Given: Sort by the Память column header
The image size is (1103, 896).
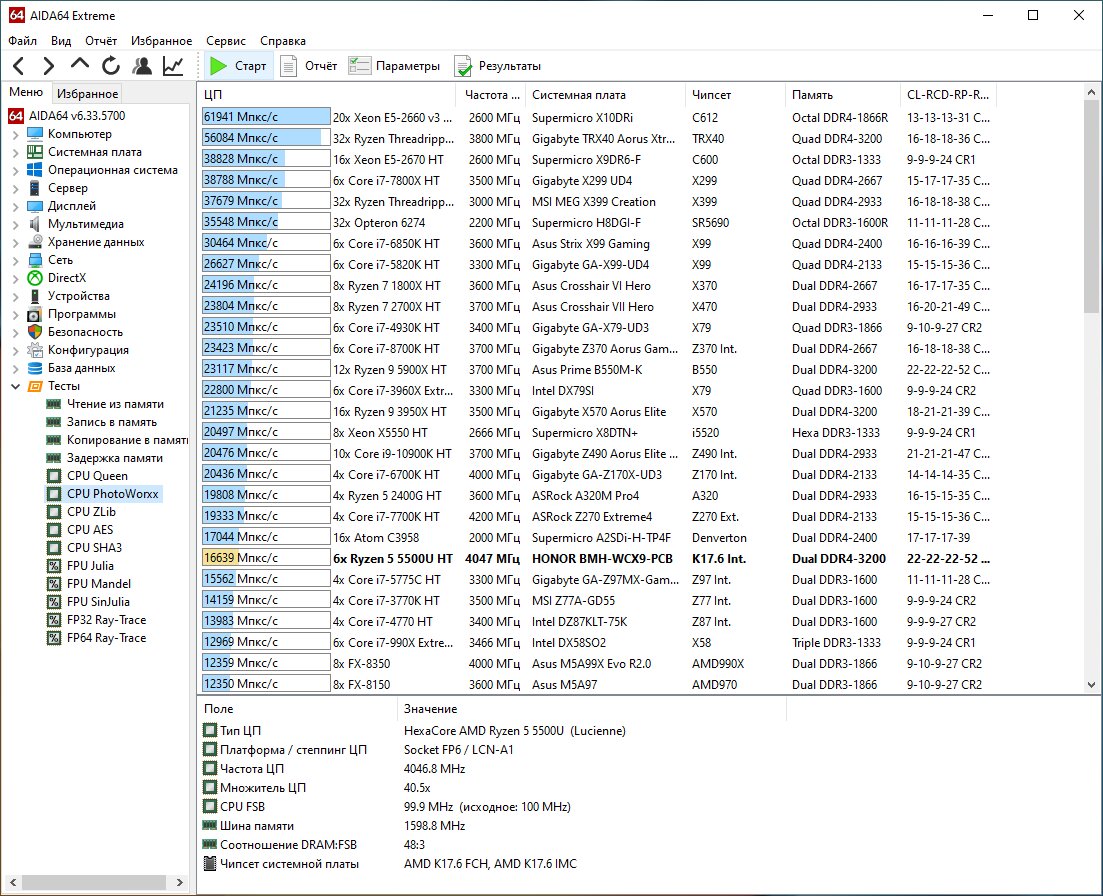Looking at the screenshot, I should point(842,95).
